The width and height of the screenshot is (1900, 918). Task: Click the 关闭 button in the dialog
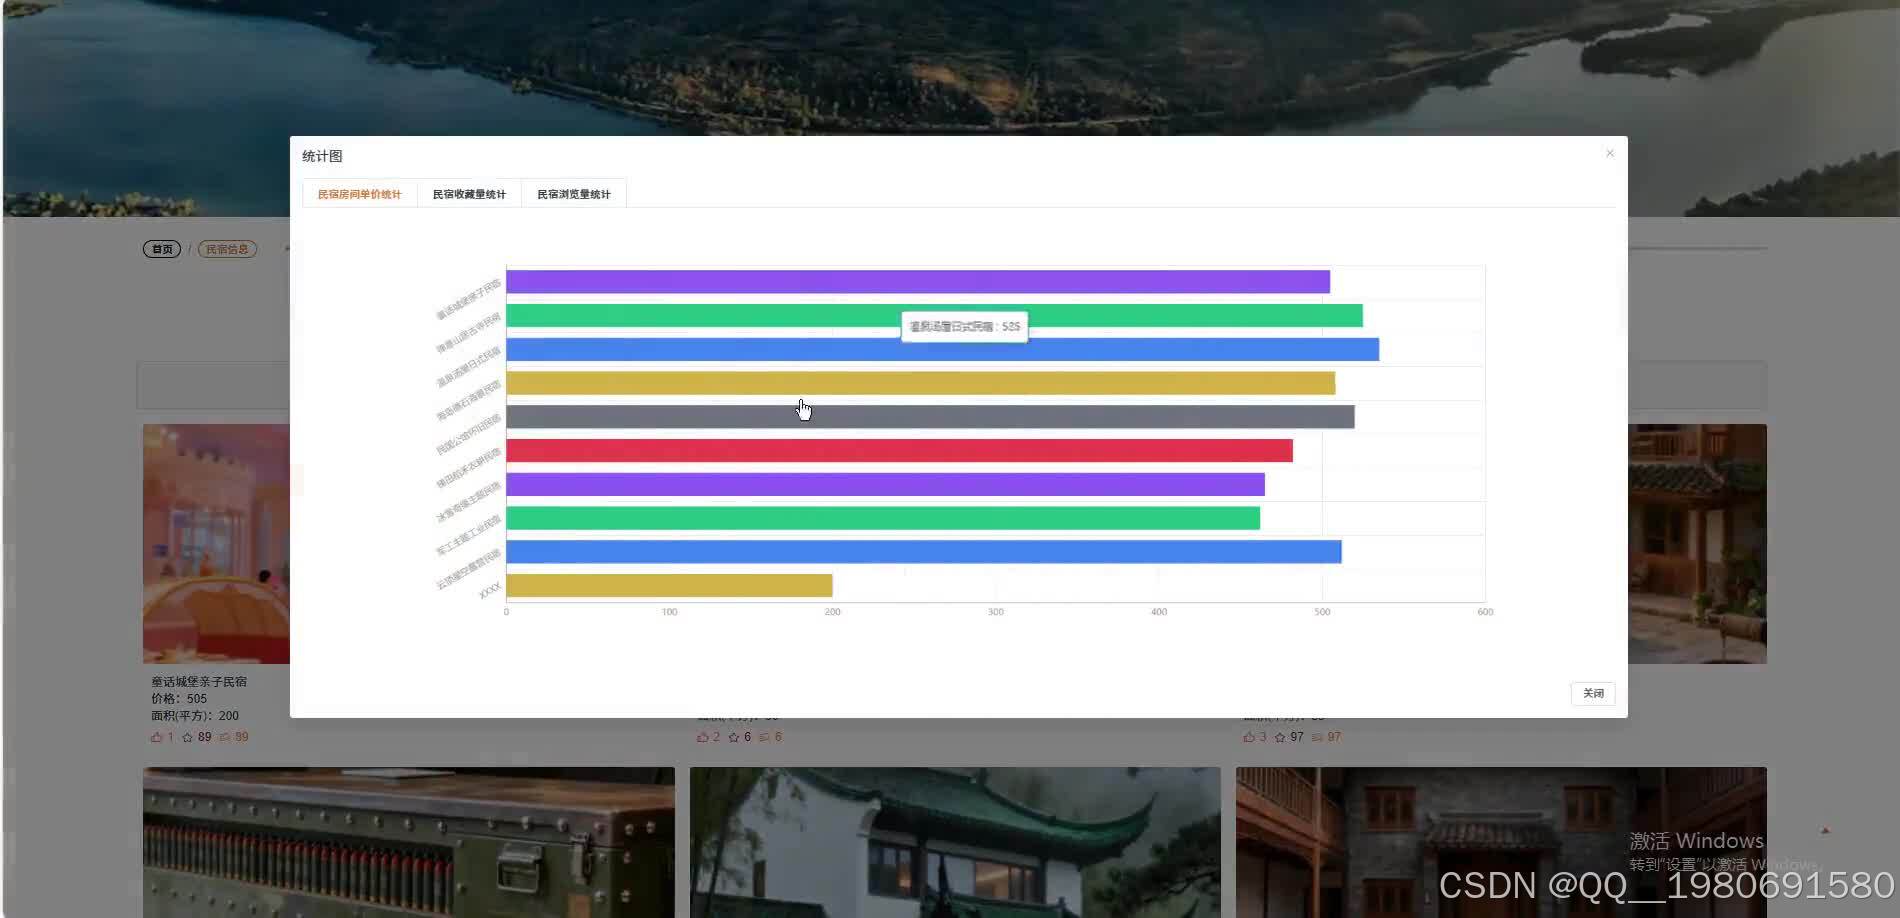click(1593, 693)
